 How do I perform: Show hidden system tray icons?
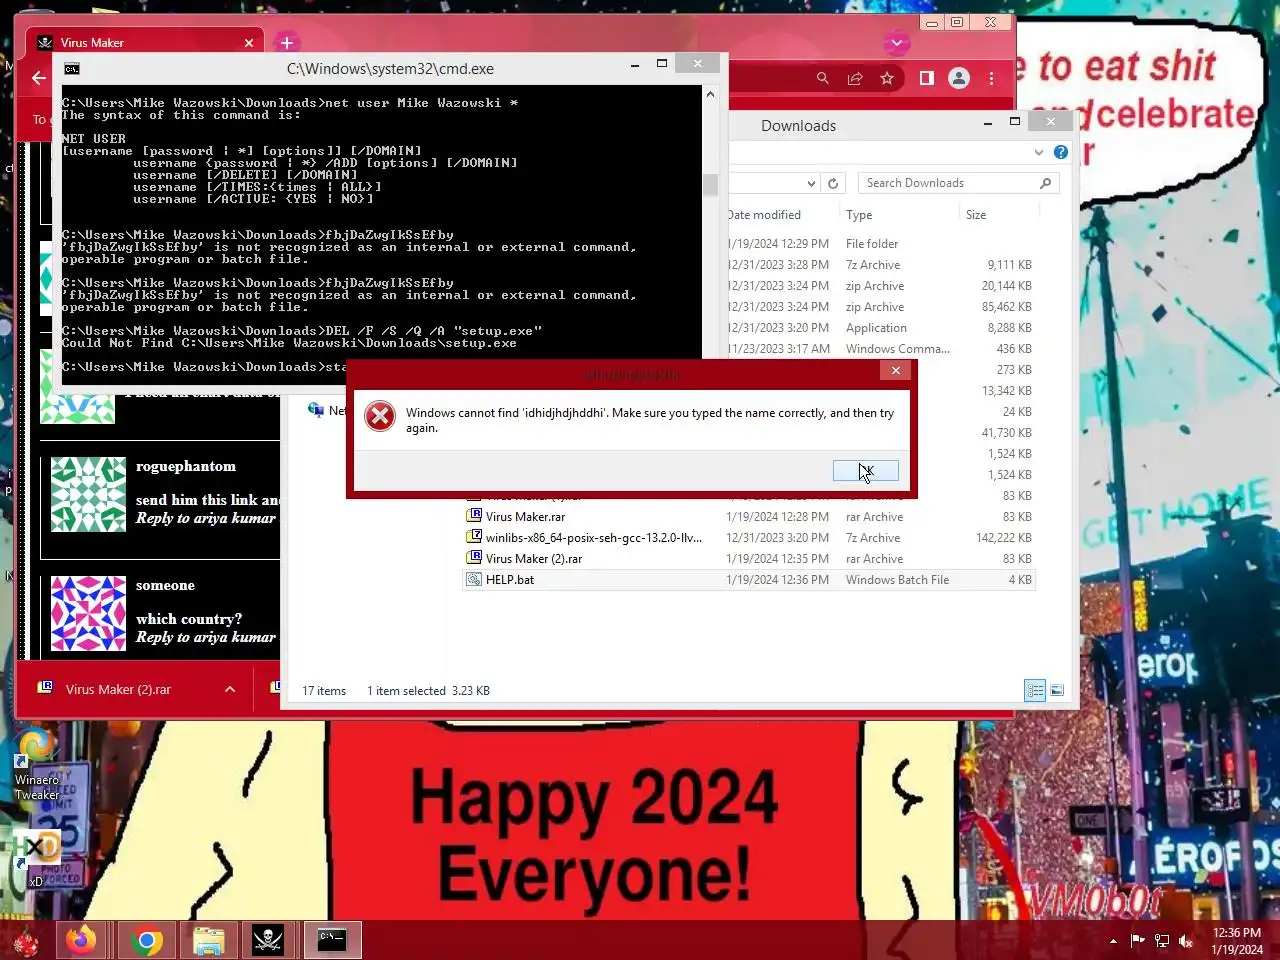click(1113, 941)
